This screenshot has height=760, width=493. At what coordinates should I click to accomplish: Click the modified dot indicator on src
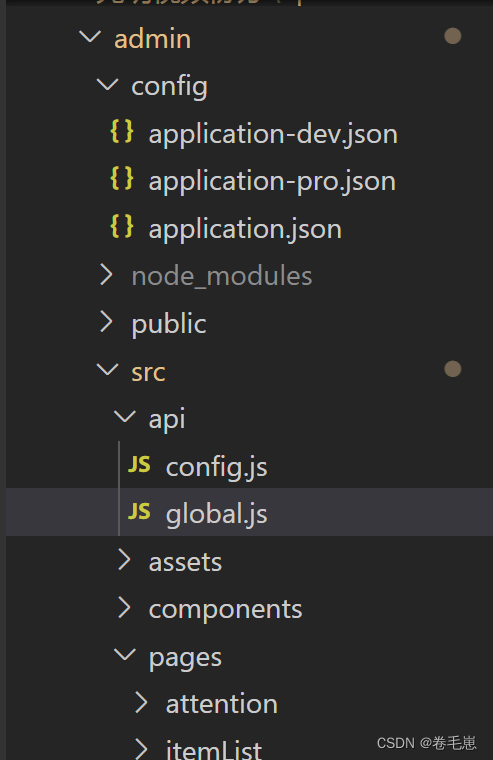[x=453, y=369]
